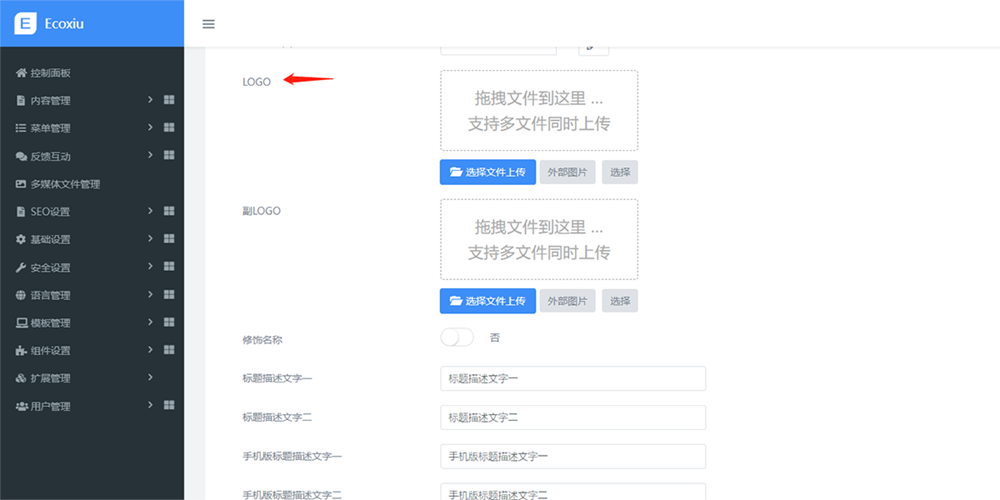This screenshot has height=500, width=1000.
Task: Click 外部图片 button under 副LOGO
Action: point(568,301)
